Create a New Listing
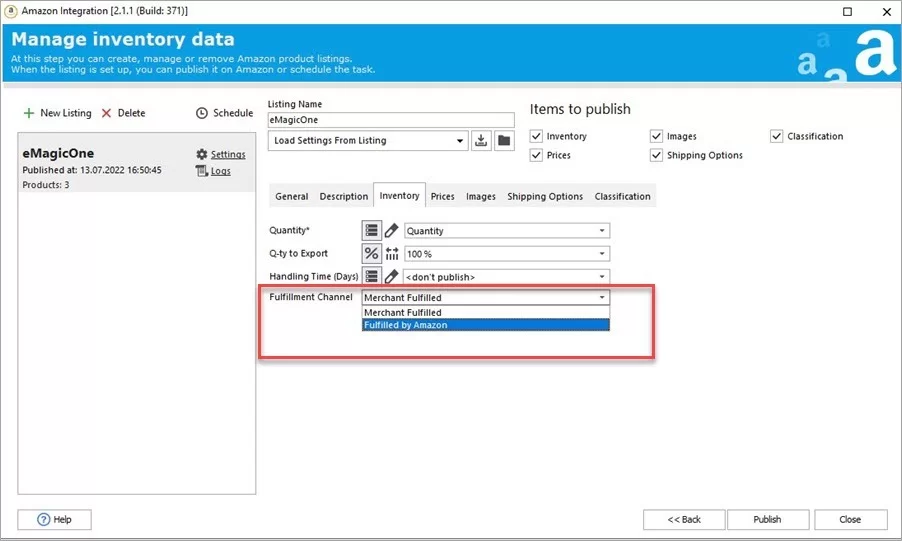The width and height of the screenshot is (902, 541). 57,113
